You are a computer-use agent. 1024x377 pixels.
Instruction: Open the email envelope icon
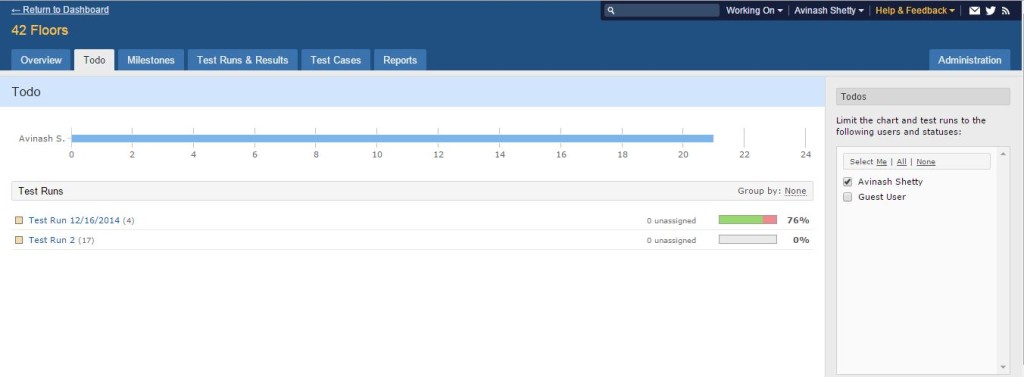click(x=974, y=10)
